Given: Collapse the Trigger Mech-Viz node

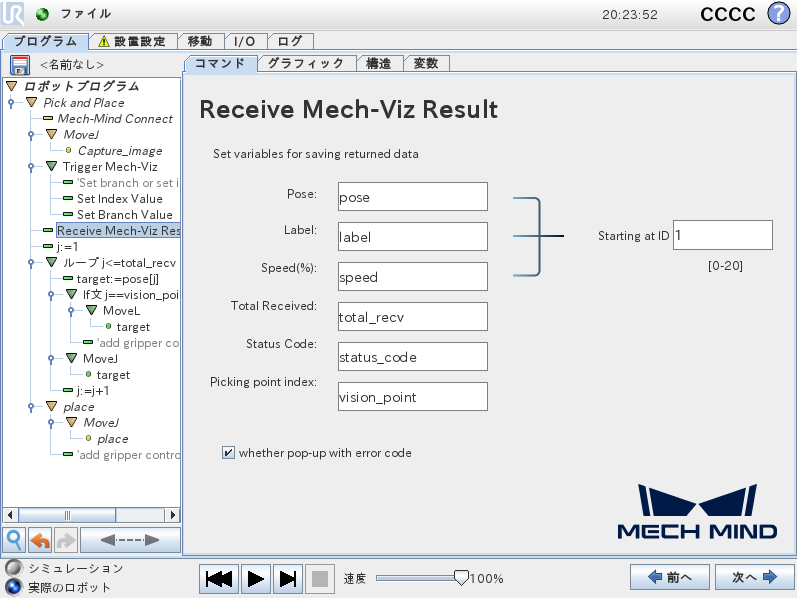Looking at the screenshot, I should pyautogui.click(x=51, y=166).
